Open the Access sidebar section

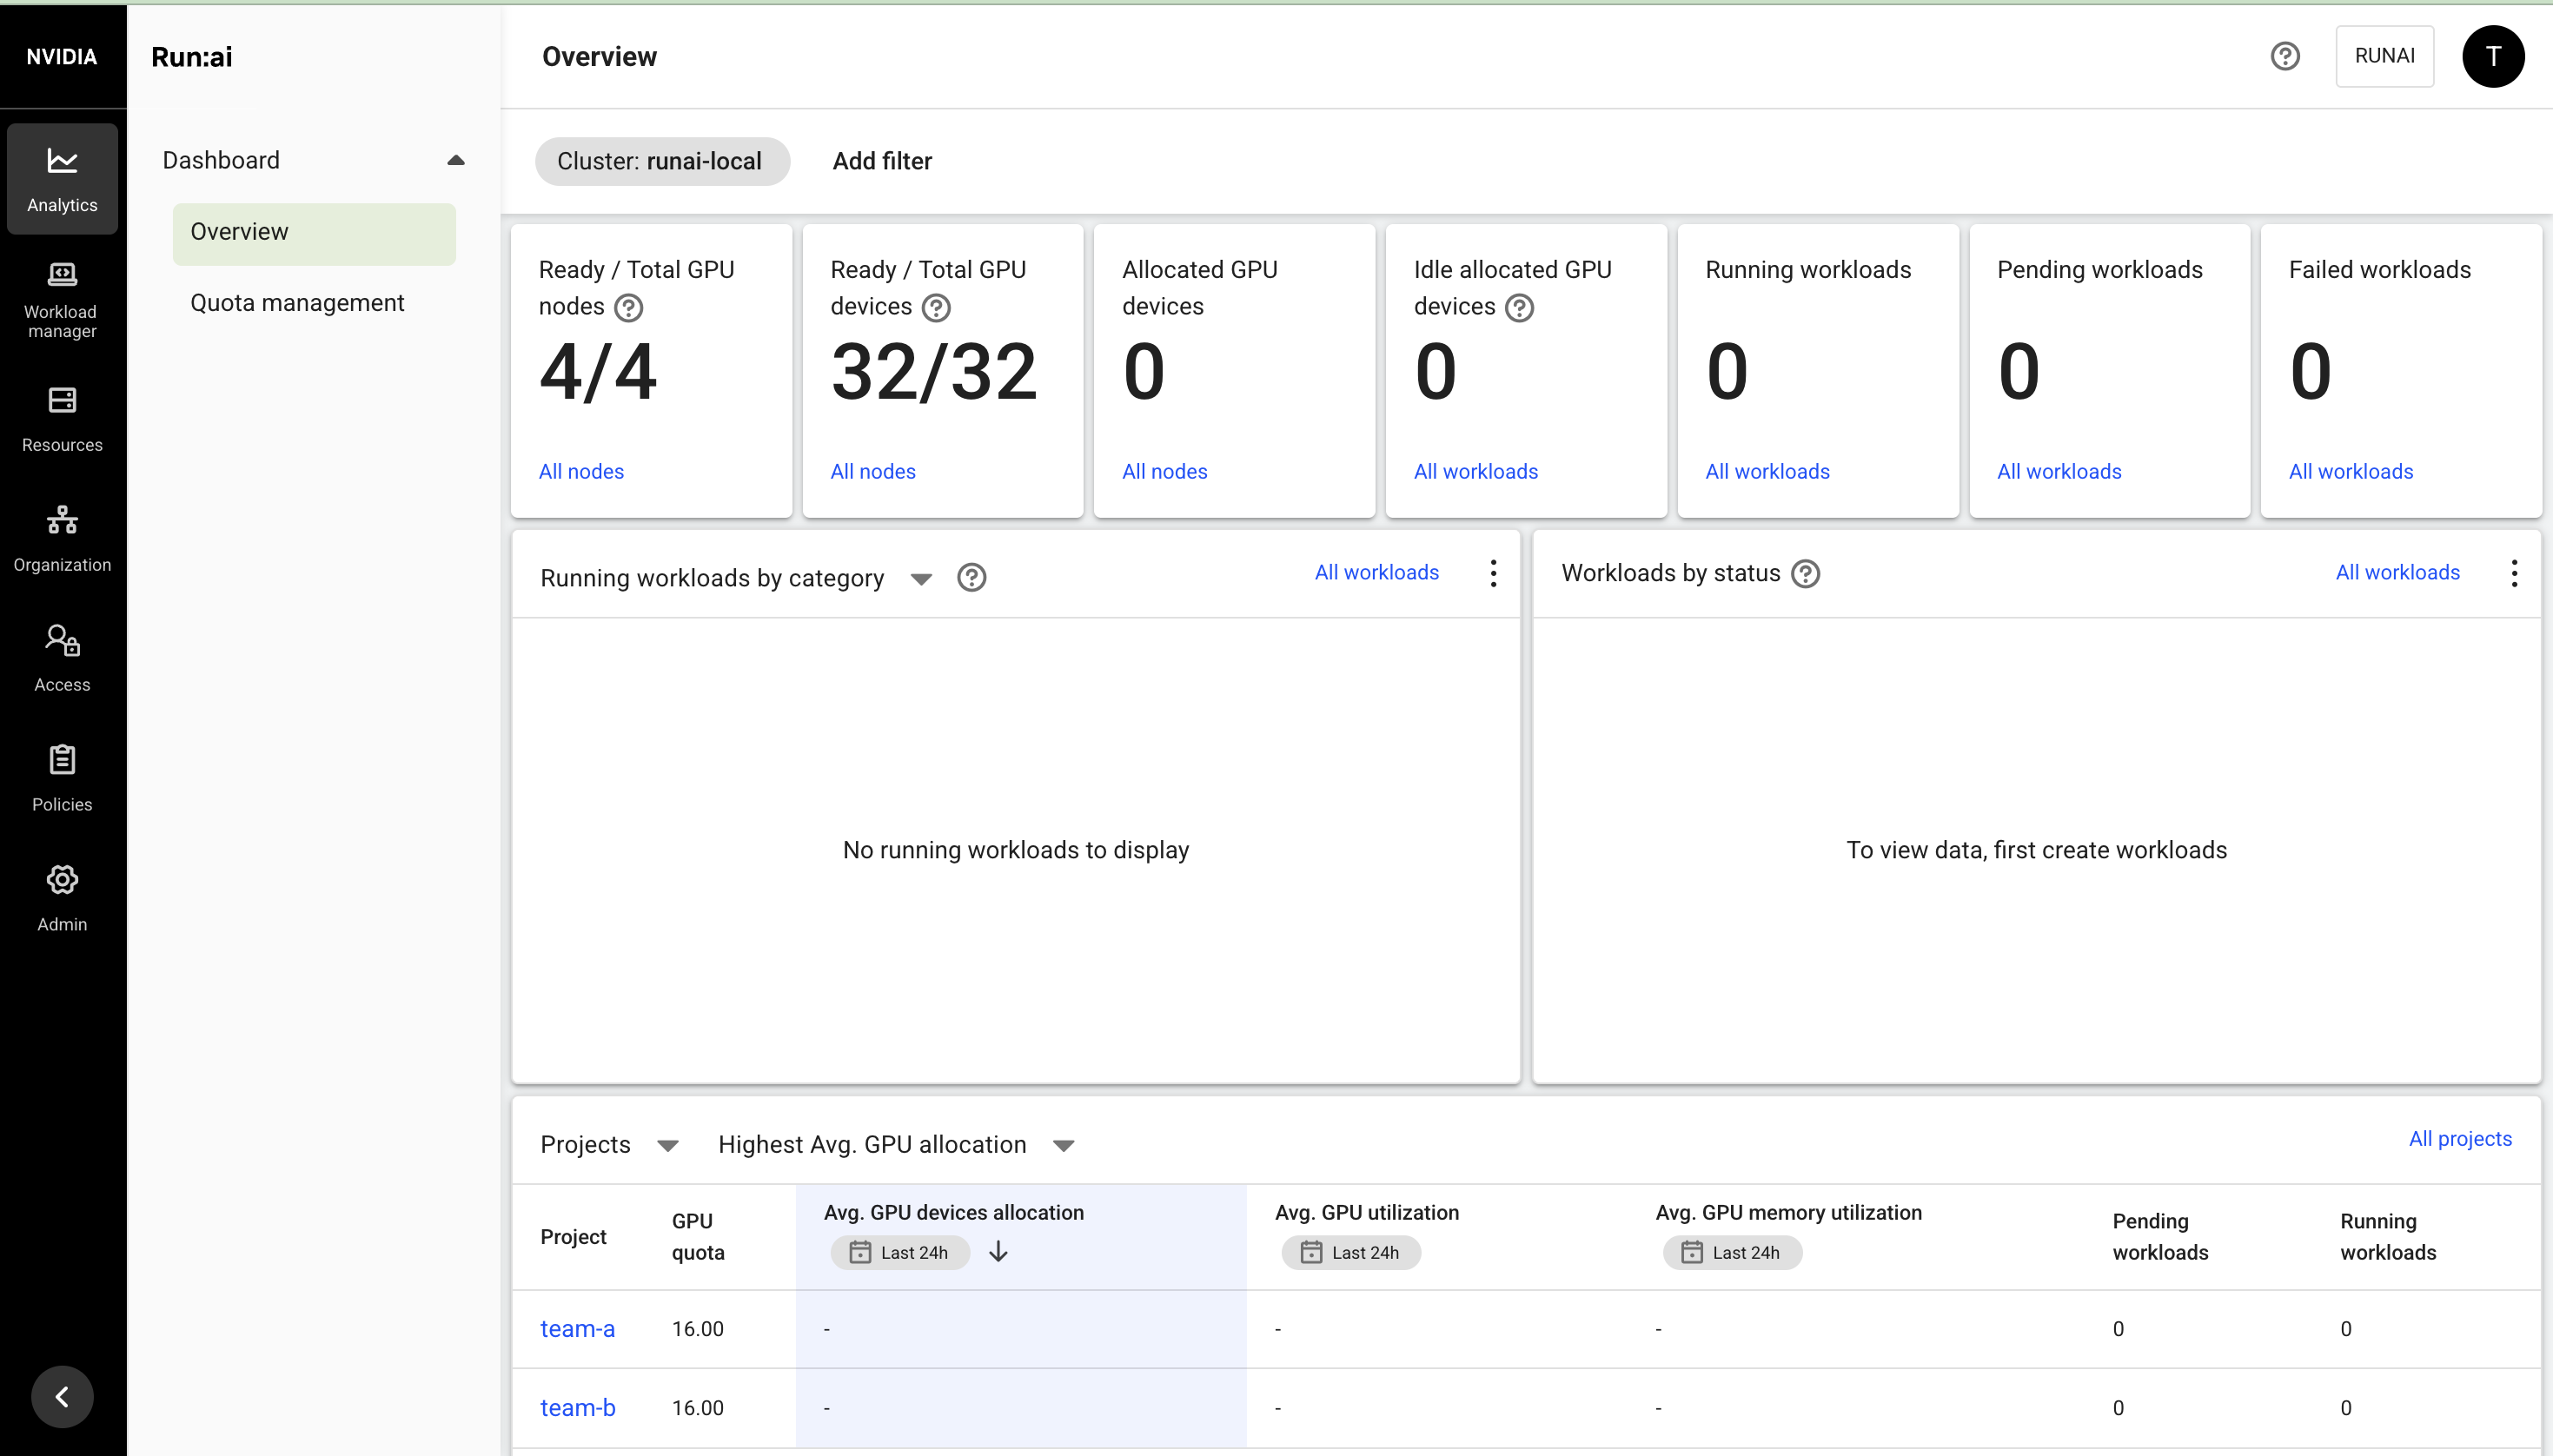pos(62,659)
